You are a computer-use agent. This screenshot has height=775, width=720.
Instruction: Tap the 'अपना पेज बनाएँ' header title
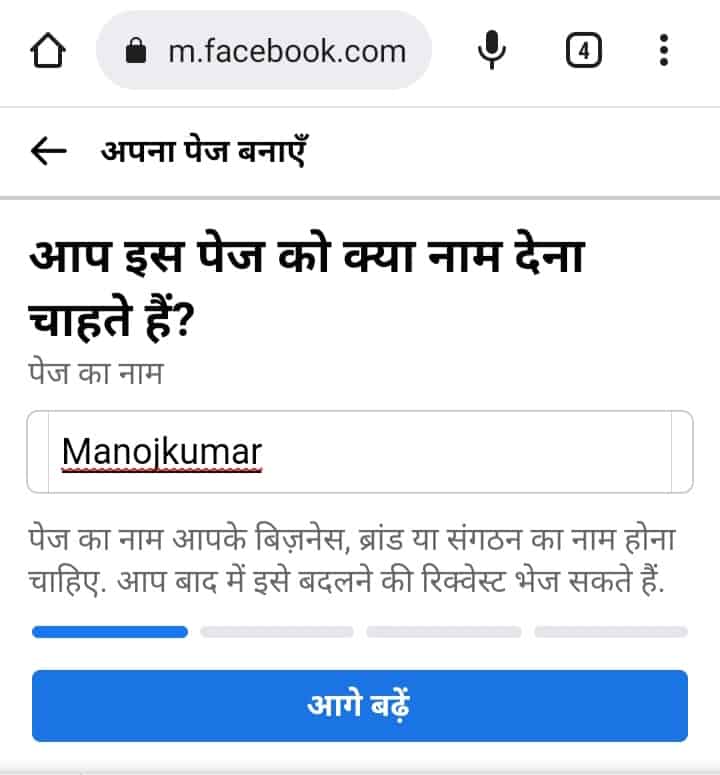(205, 151)
